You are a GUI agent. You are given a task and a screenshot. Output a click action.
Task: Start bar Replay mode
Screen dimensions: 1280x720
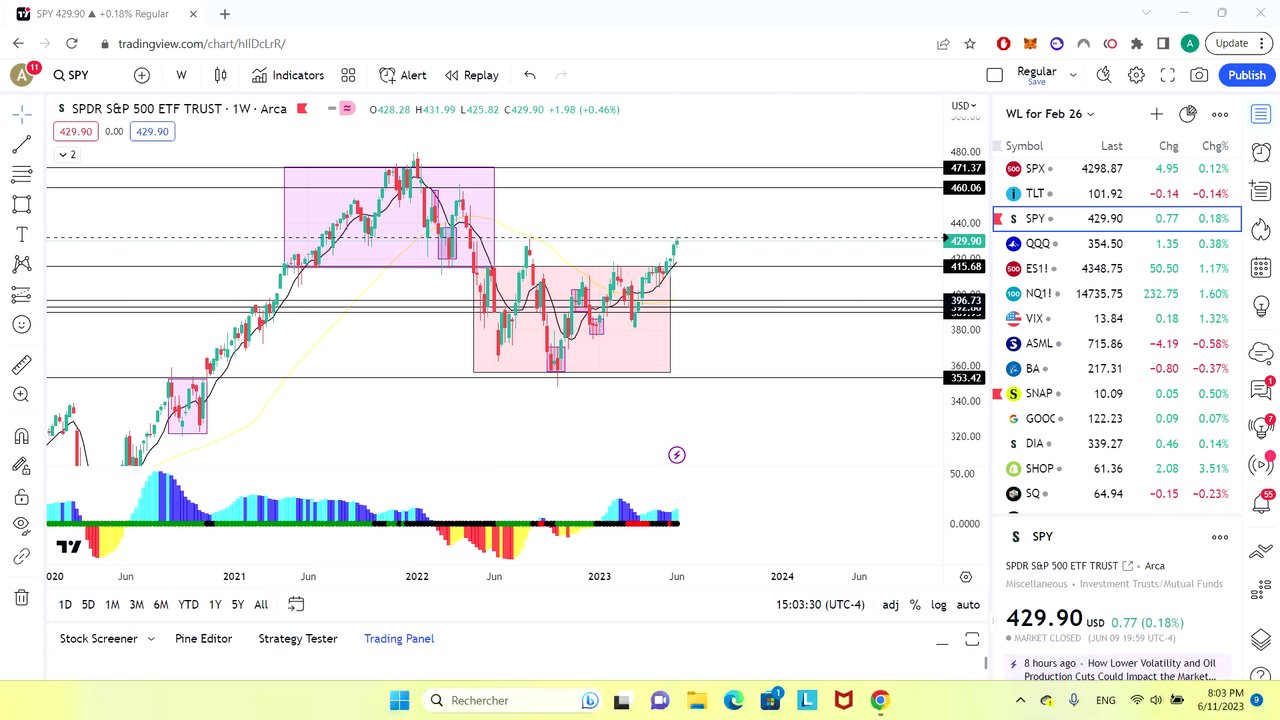(x=472, y=75)
